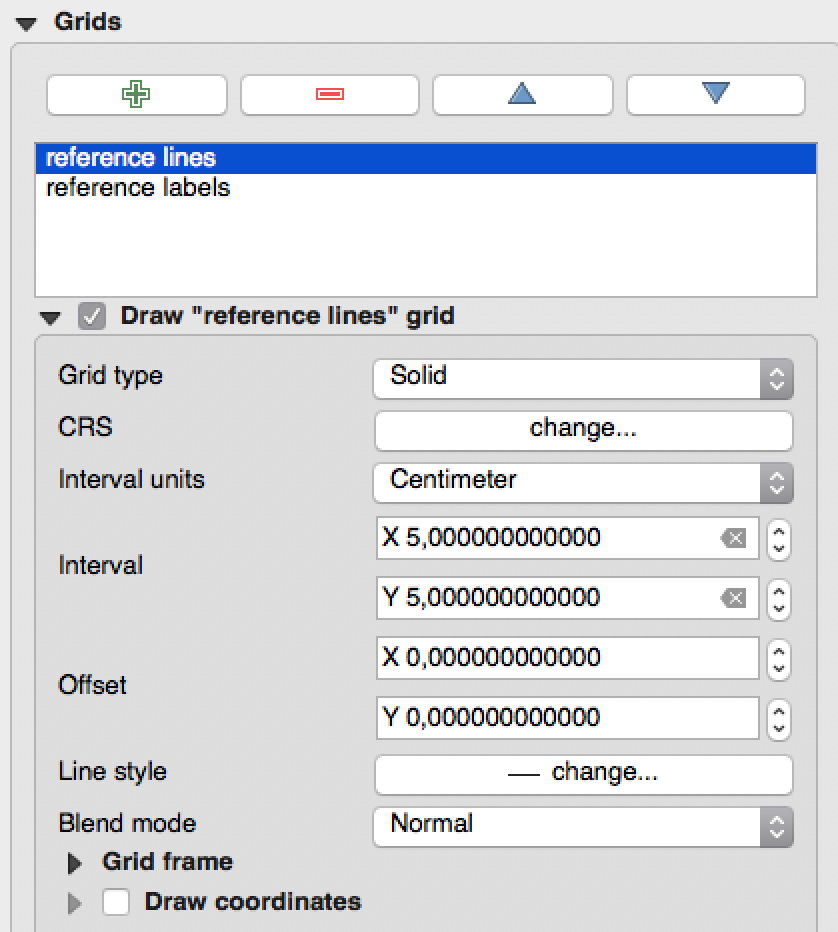Open the Blend mode dropdown
This screenshot has width=838, height=932.
583,825
